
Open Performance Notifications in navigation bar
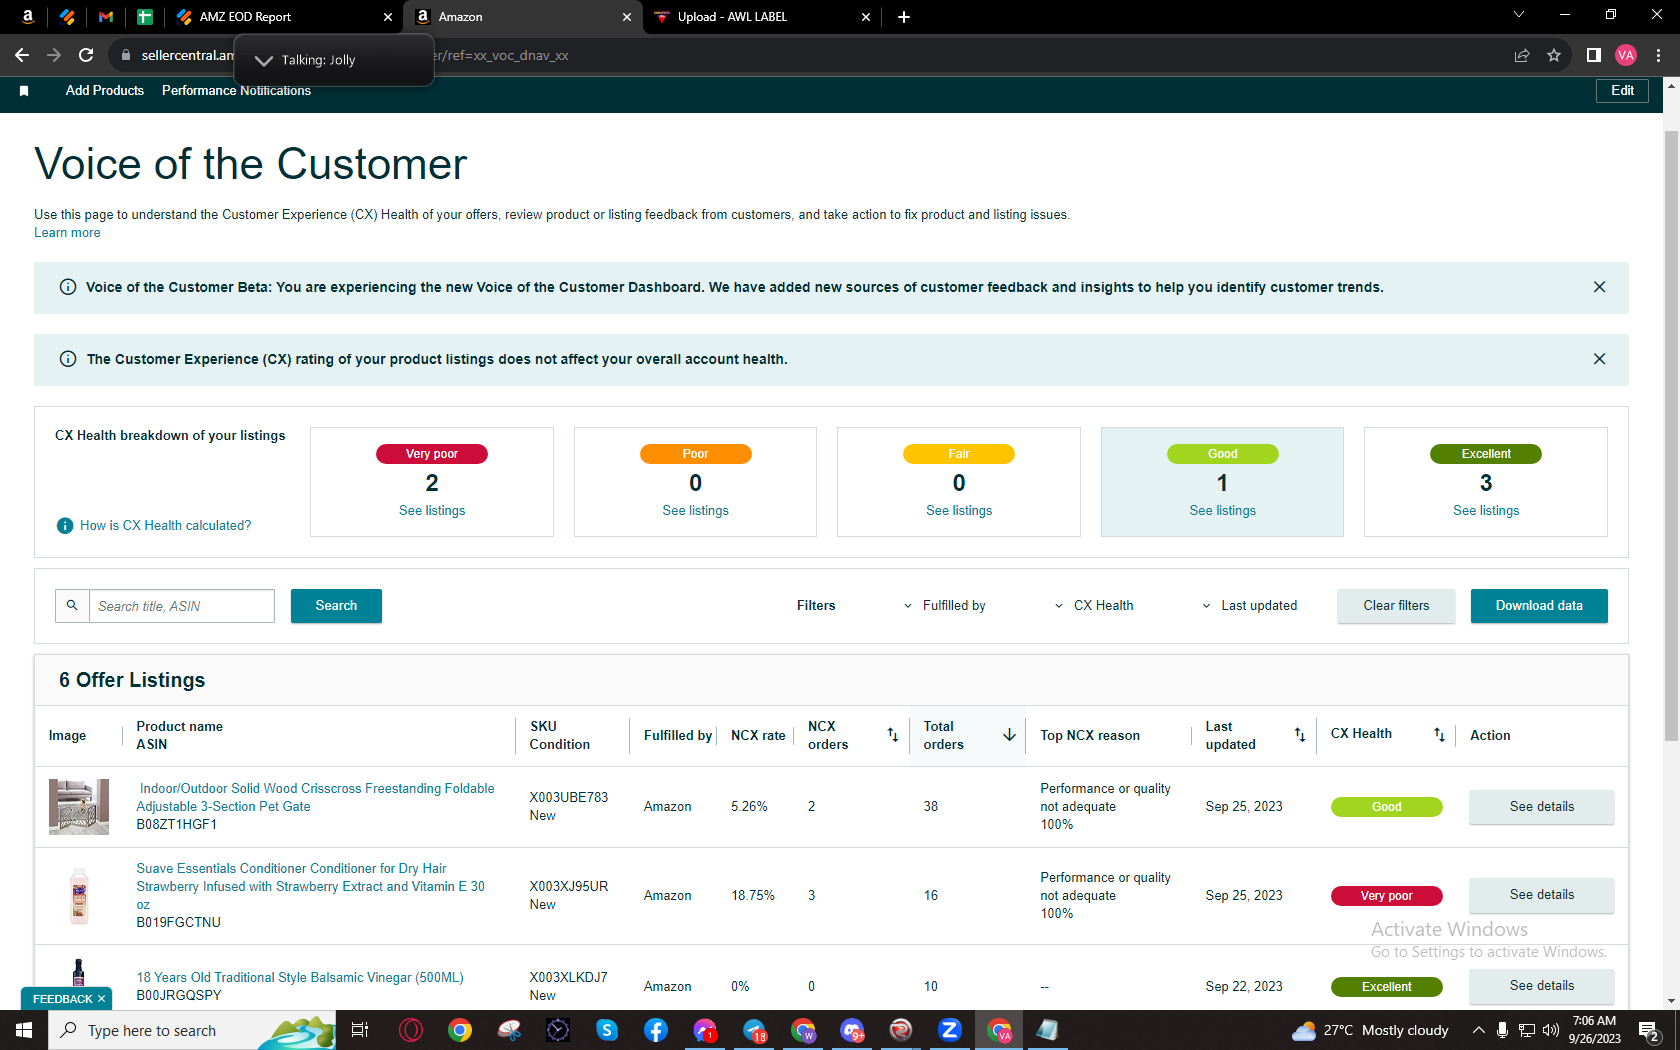pyautogui.click(x=236, y=91)
